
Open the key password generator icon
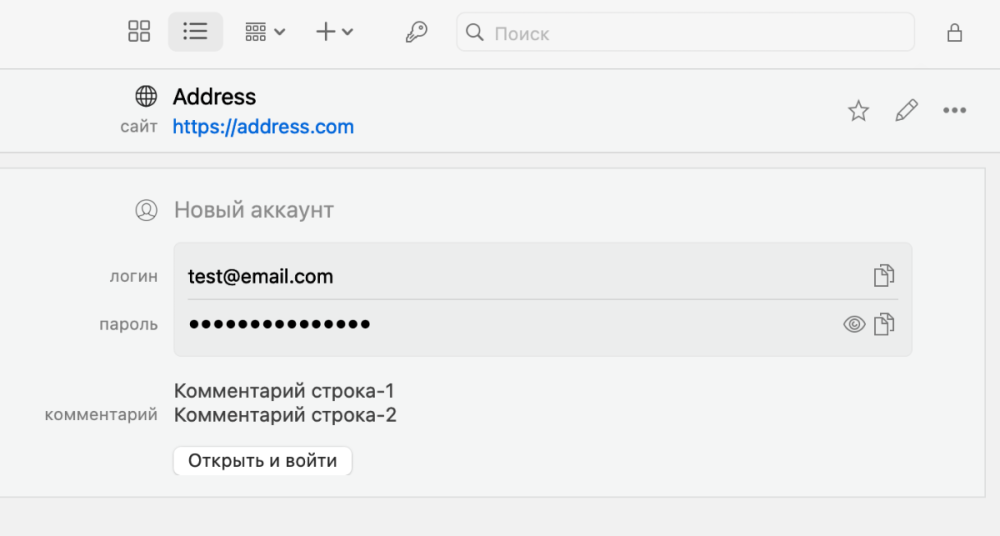point(416,32)
